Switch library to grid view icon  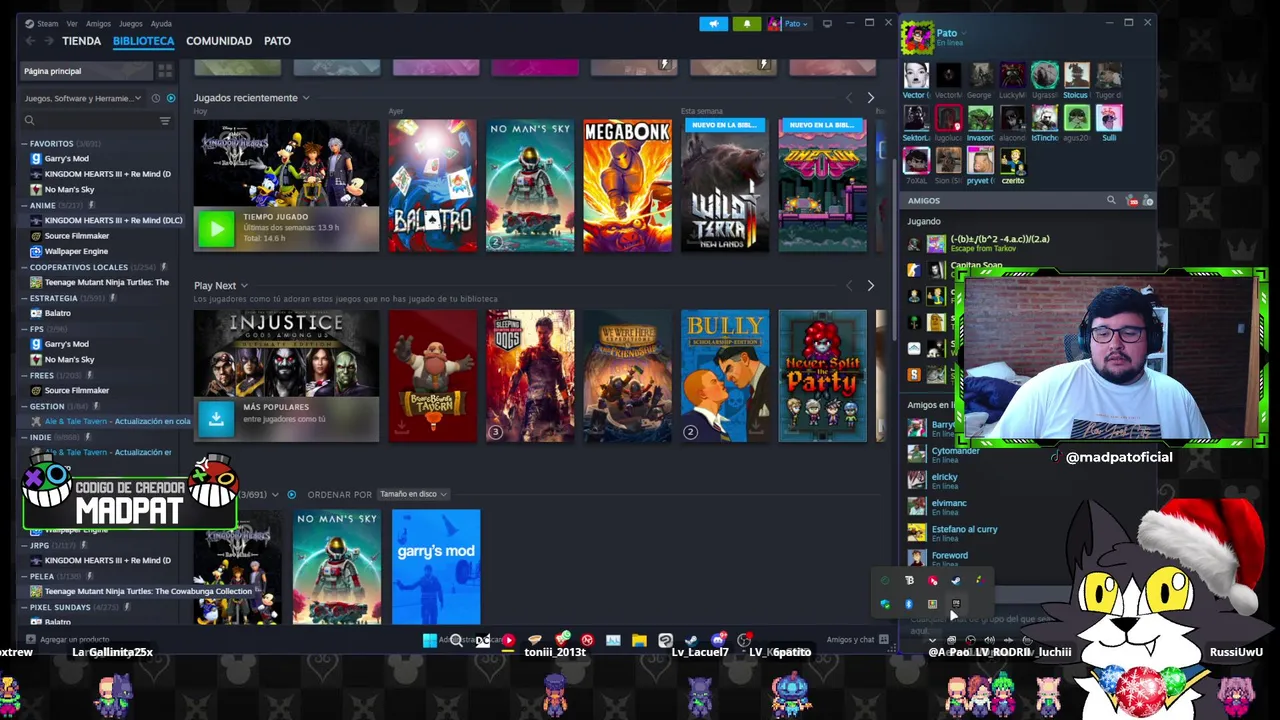[165, 71]
